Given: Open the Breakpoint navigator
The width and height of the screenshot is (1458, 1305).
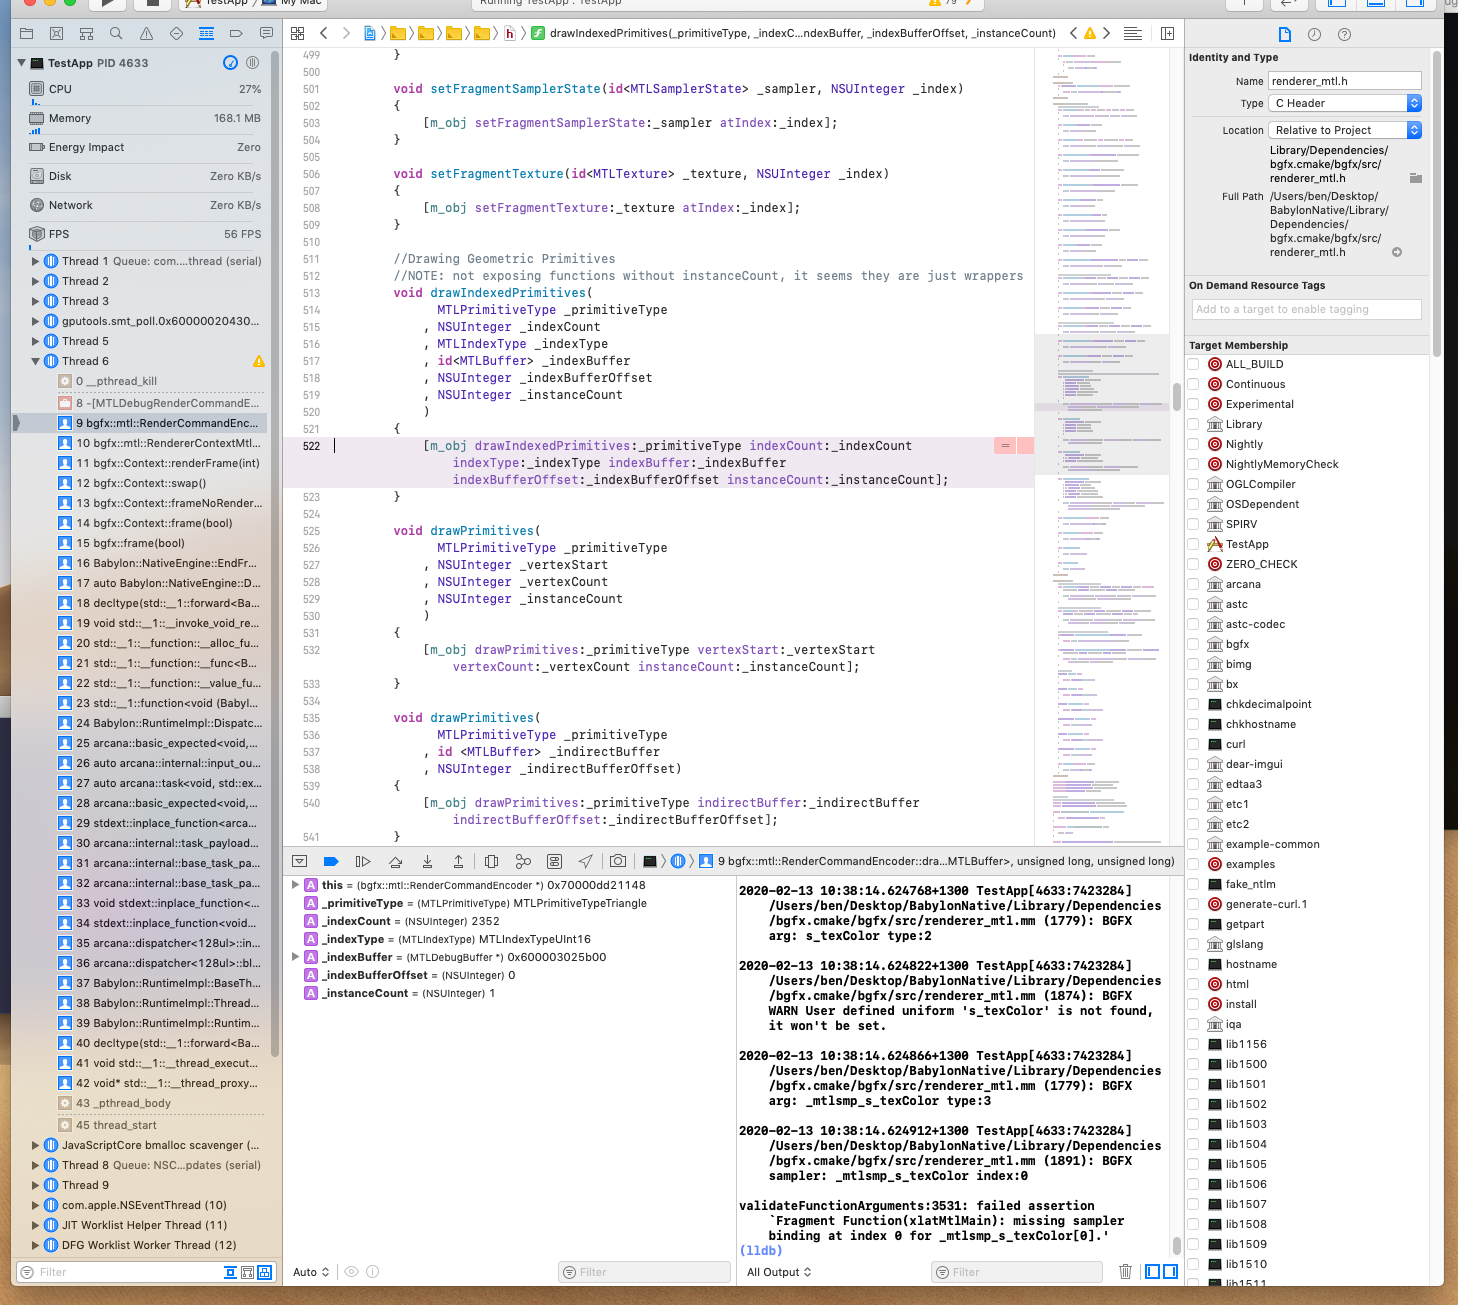Looking at the screenshot, I should click(x=237, y=33).
